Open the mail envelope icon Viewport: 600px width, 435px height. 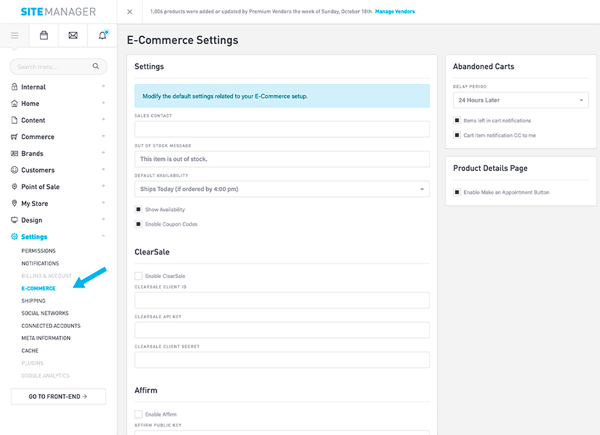(73, 35)
